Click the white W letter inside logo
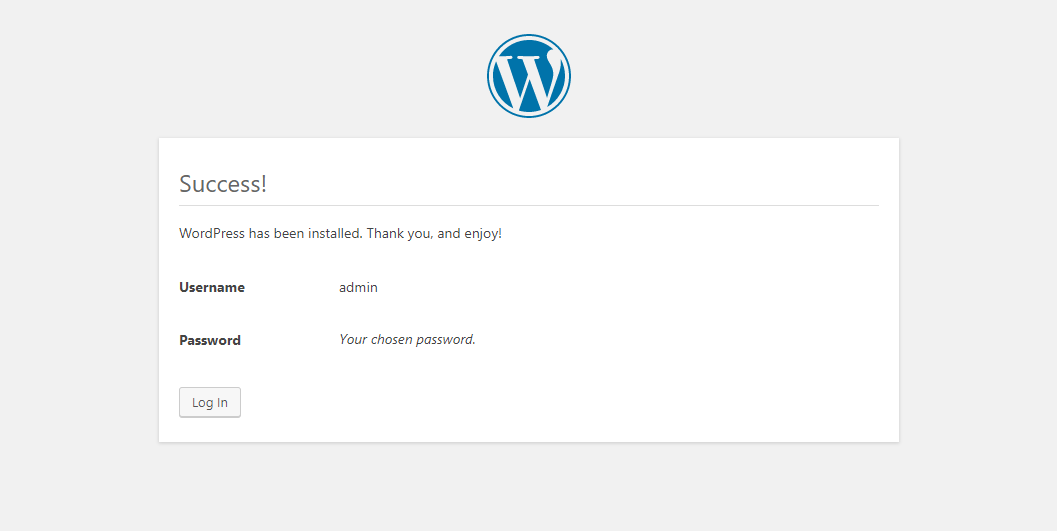Image resolution: width=1057 pixels, height=531 pixels. pos(530,81)
